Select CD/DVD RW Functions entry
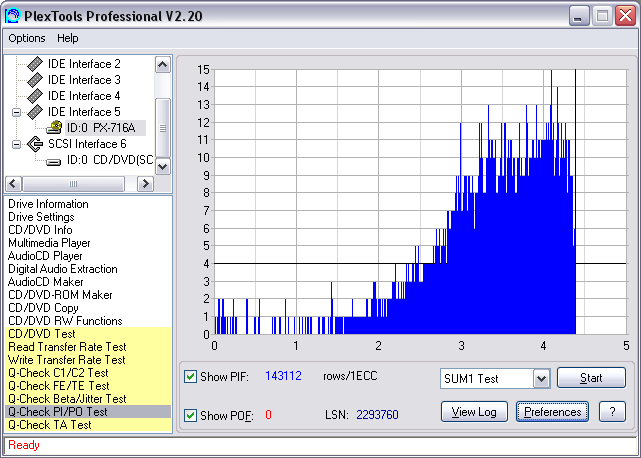This screenshot has height=458, width=641. 65,321
